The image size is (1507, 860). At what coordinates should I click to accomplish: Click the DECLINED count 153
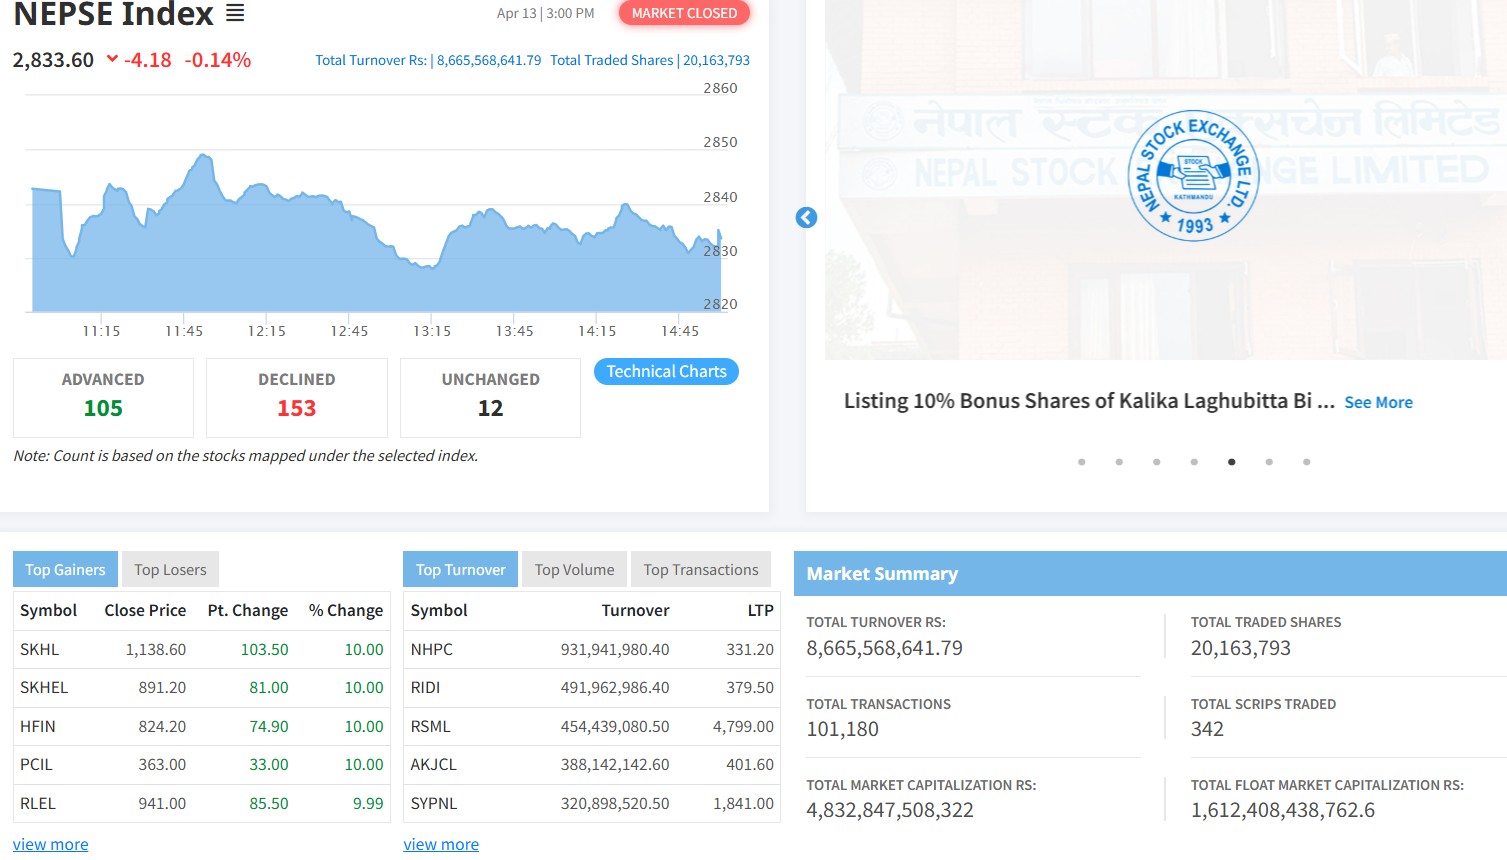(297, 408)
